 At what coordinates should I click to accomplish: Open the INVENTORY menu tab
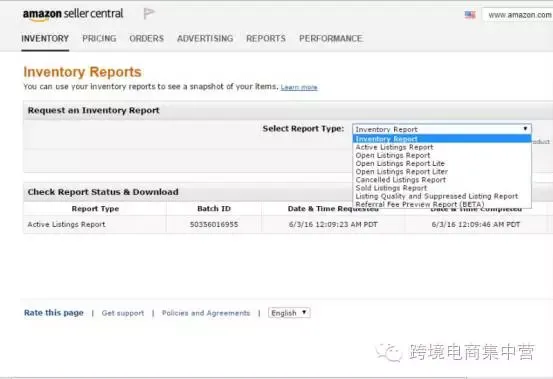point(45,38)
